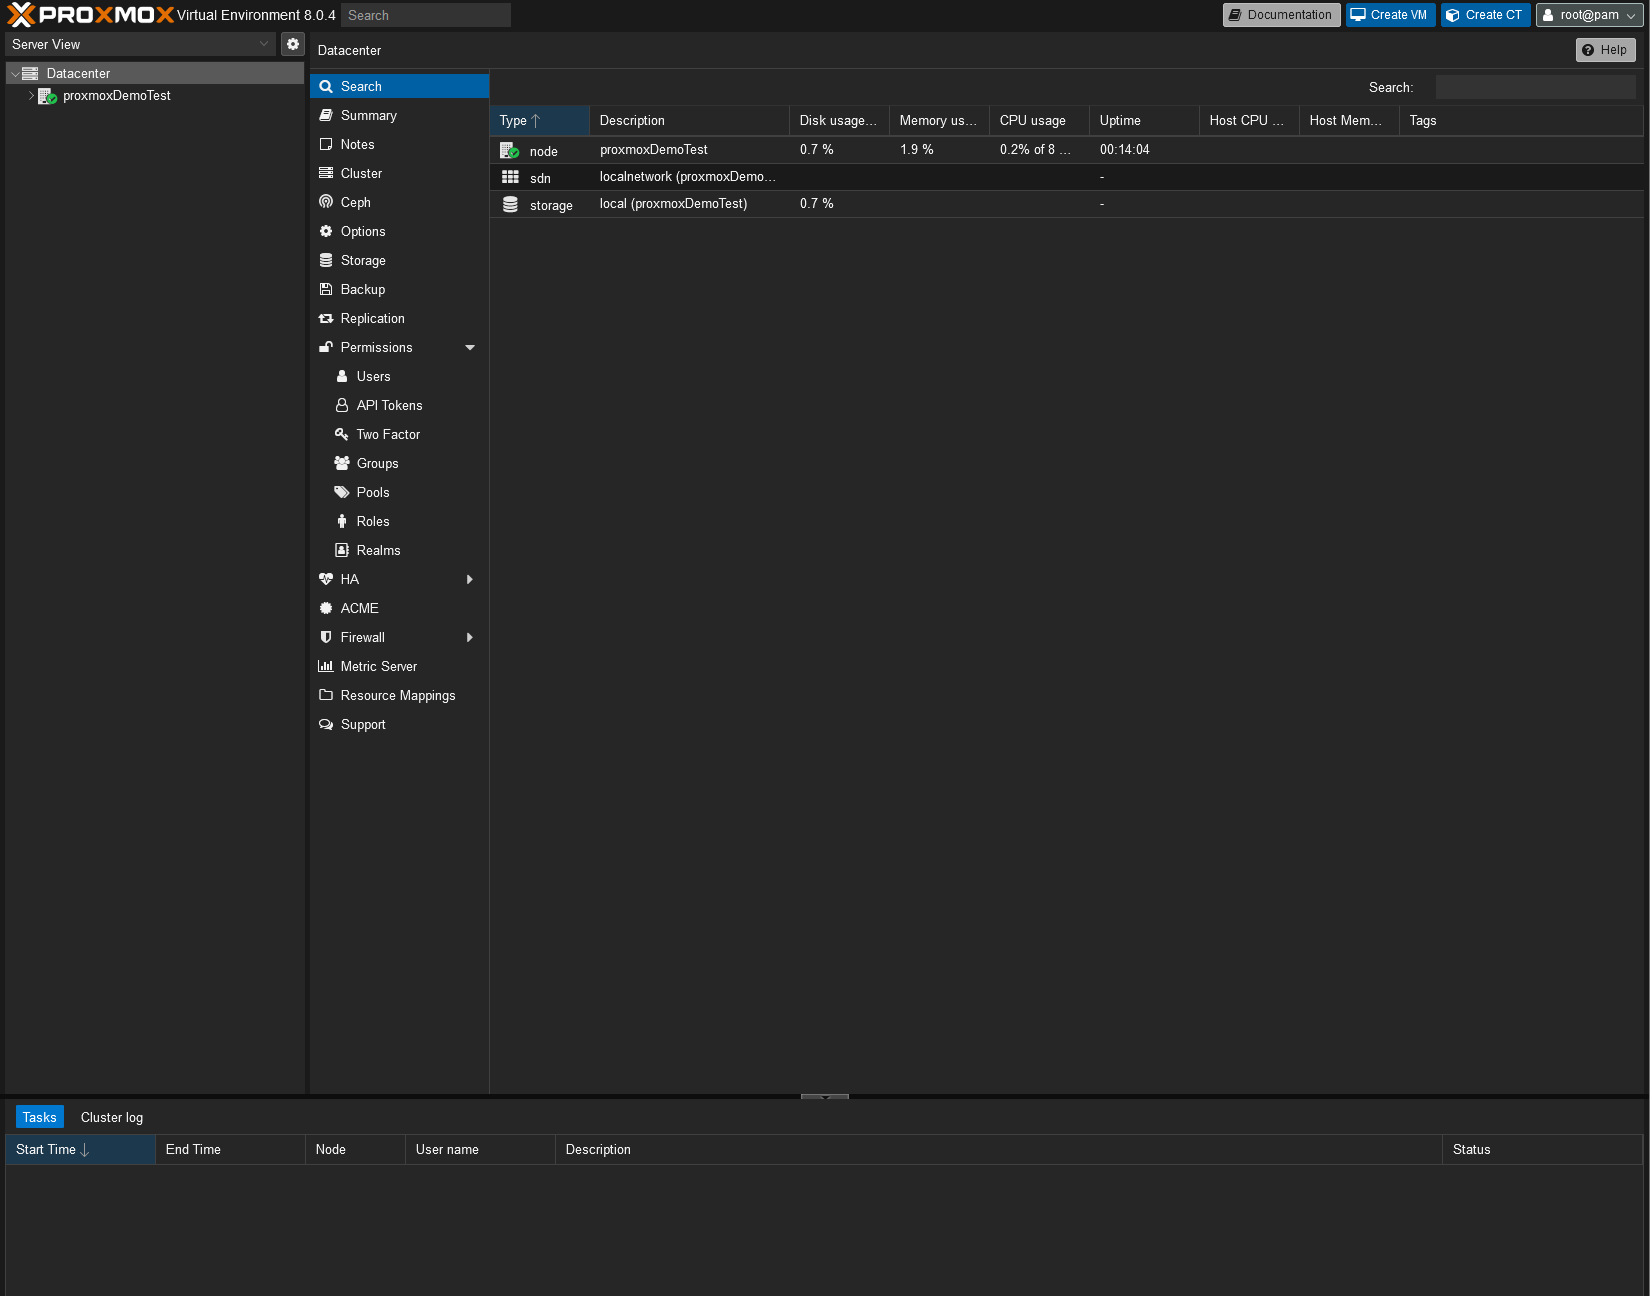Click the Options gear icon
The image size is (1650, 1296).
(x=326, y=231)
